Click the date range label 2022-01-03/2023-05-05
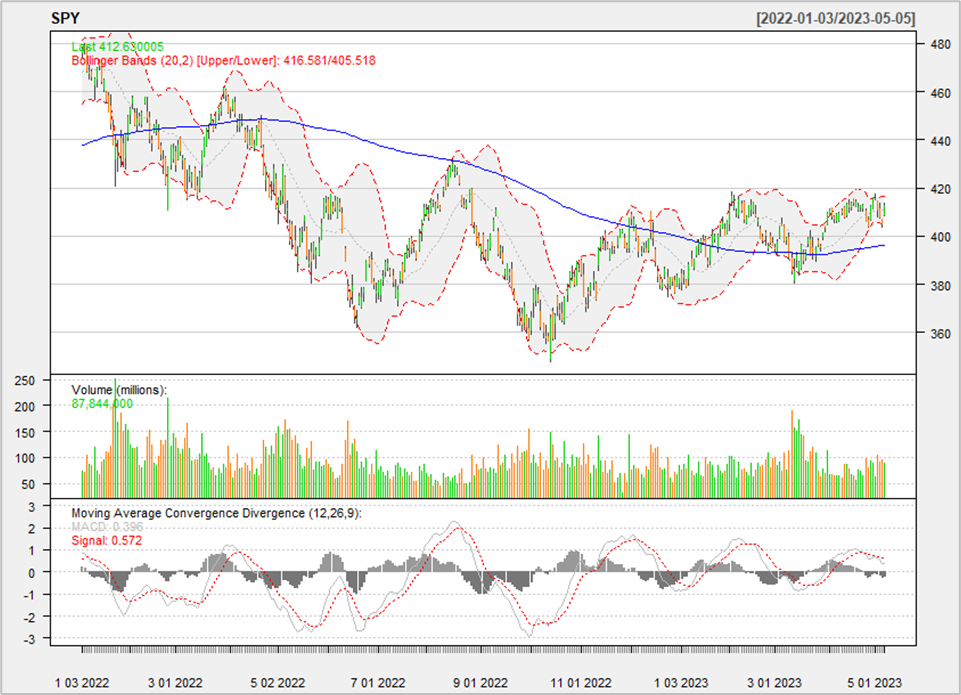This screenshot has height=695, width=961. coord(836,18)
